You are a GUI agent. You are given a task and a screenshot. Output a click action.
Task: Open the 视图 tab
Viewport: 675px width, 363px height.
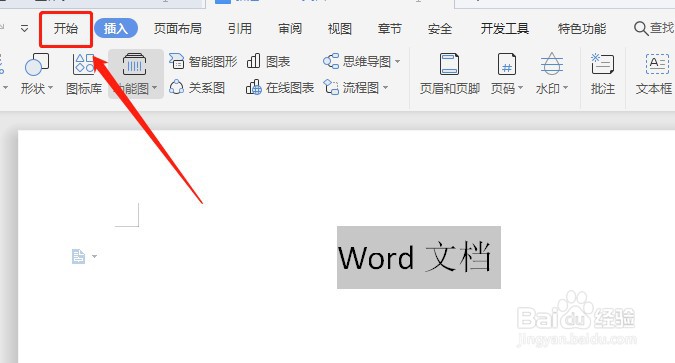(x=340, y=29)
